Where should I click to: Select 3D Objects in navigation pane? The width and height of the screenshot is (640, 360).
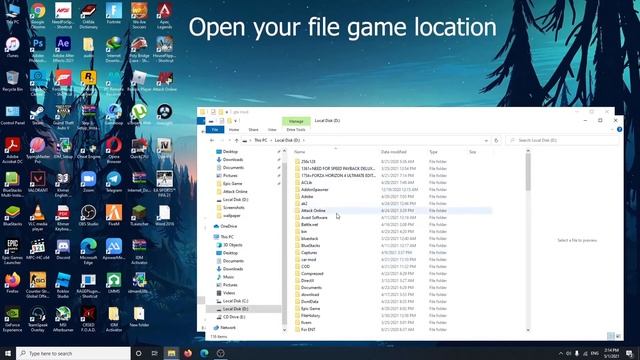(x=233, y=245)
